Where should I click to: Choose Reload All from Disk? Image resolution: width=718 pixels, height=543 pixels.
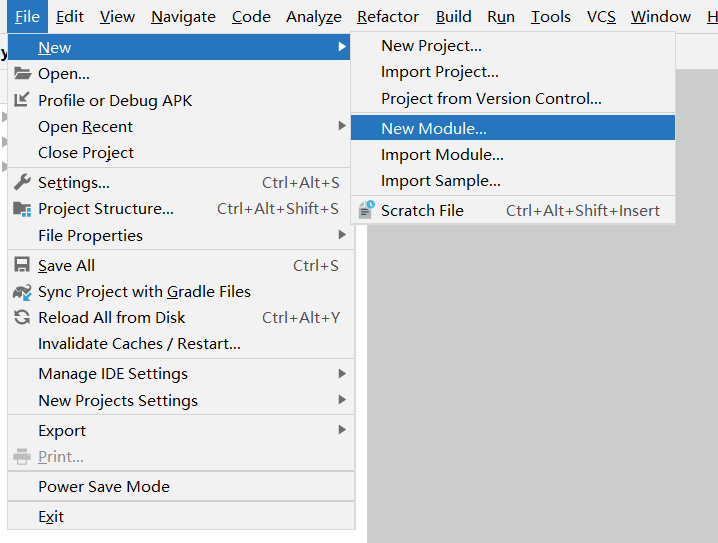pyautogui.click(x=179, y=317)
